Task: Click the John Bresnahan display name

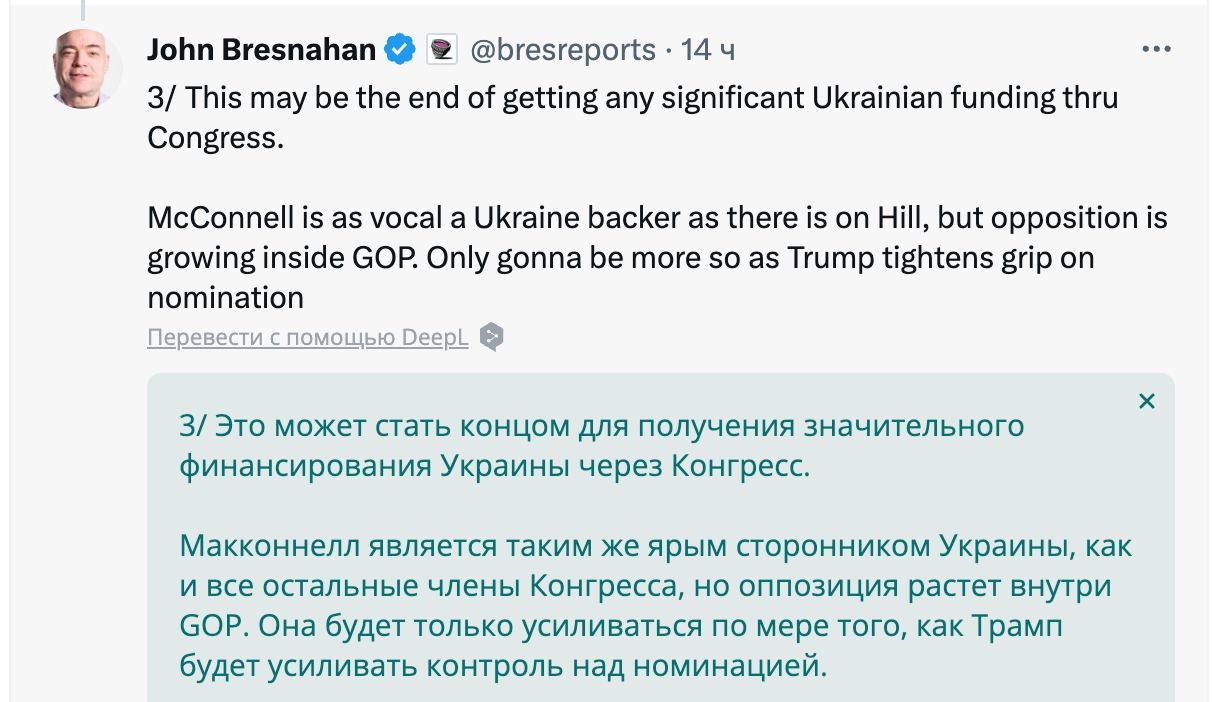Action: [x=262, y=49]
